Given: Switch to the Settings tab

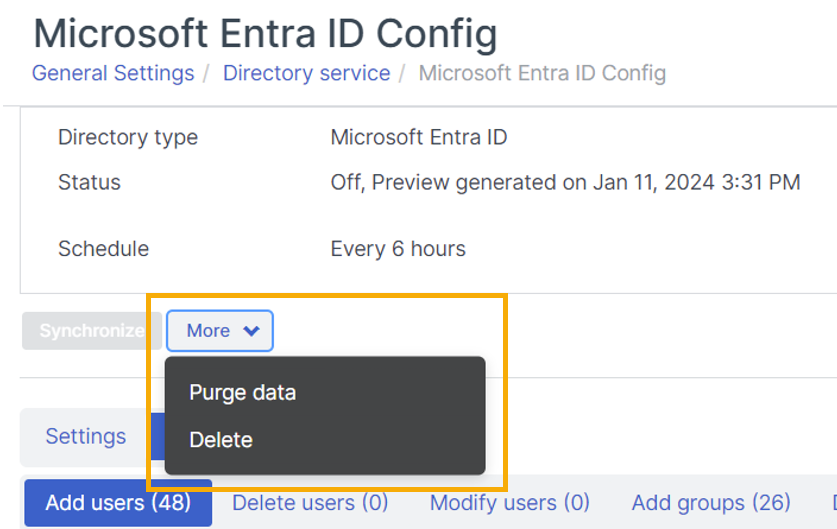Looking at the screenshot, I should point(86,437).
